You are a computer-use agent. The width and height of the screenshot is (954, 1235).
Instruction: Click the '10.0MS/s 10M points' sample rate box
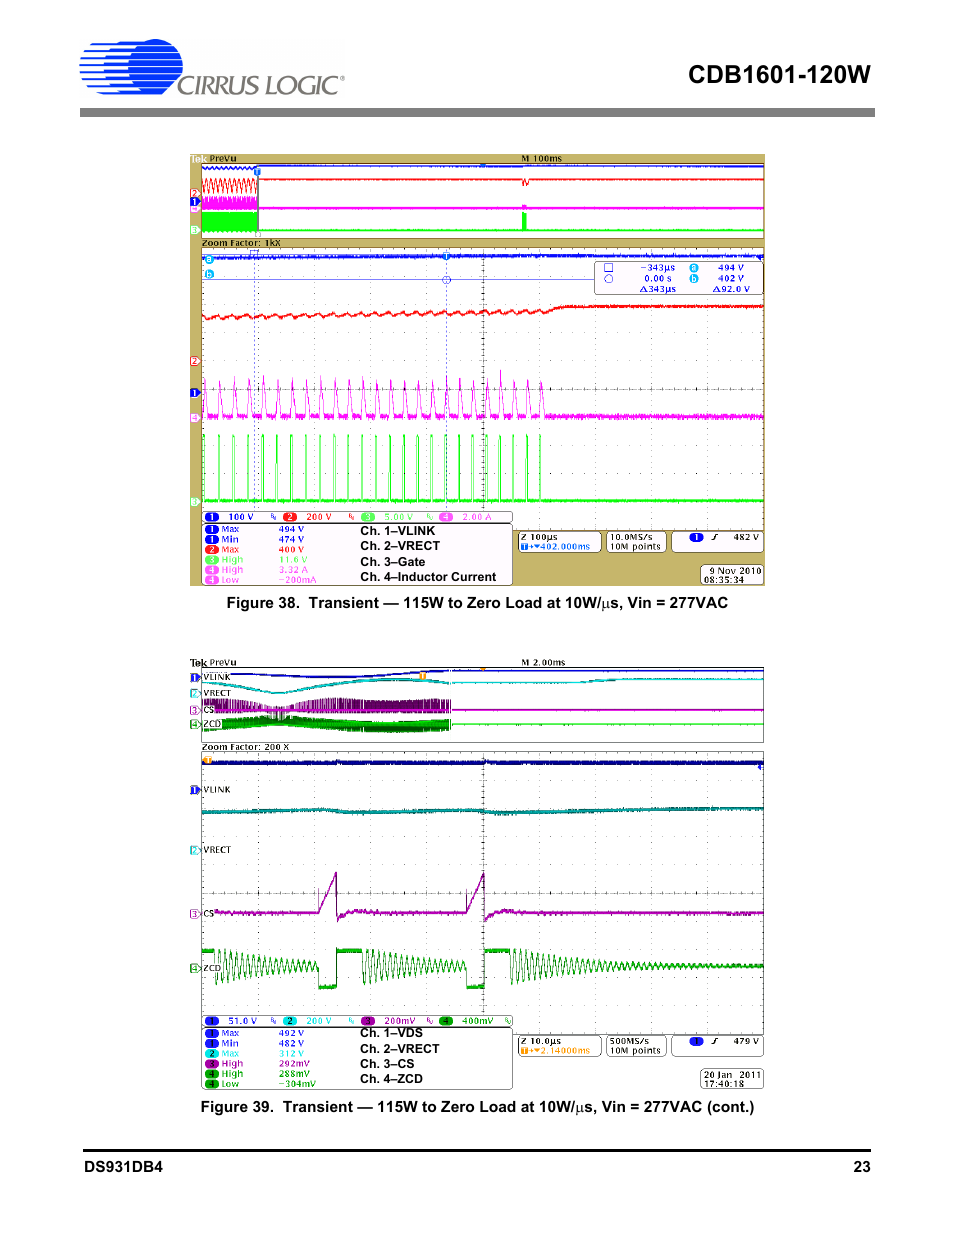pyautogui.click(x=635, y=542)
